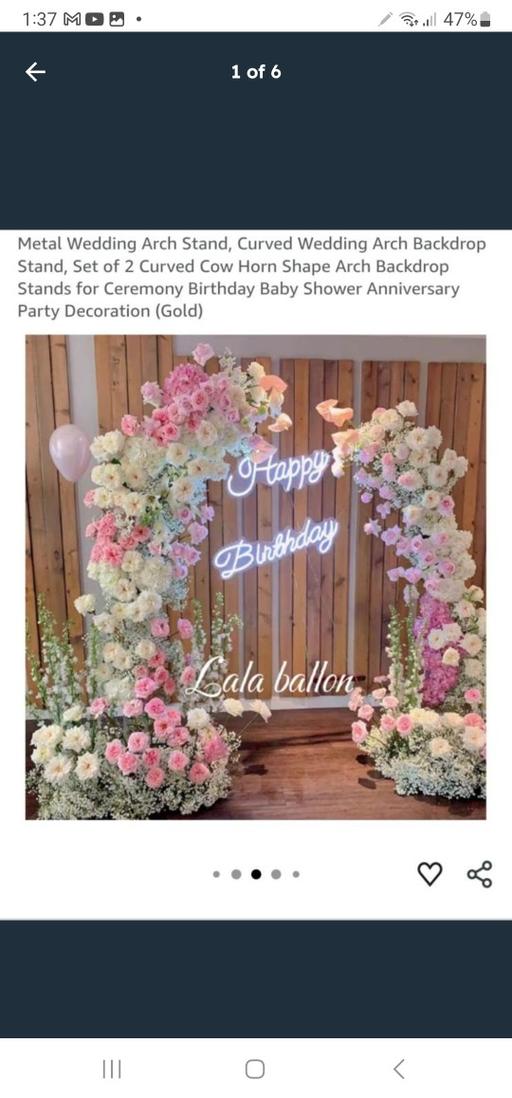Tap the gallery notification icon in status bar
The width and height of the screenshot is (512, 1098).
(x=116, y=19)
